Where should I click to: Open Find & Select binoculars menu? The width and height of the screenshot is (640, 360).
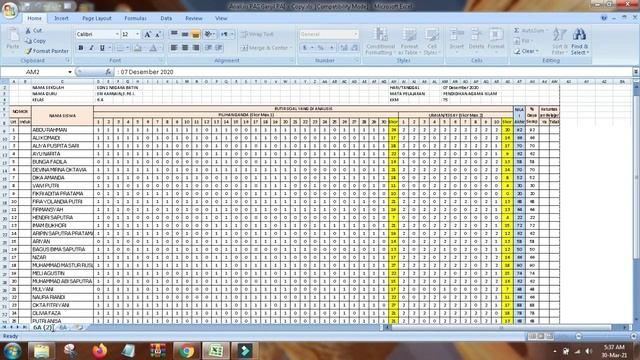click(579, 41)
